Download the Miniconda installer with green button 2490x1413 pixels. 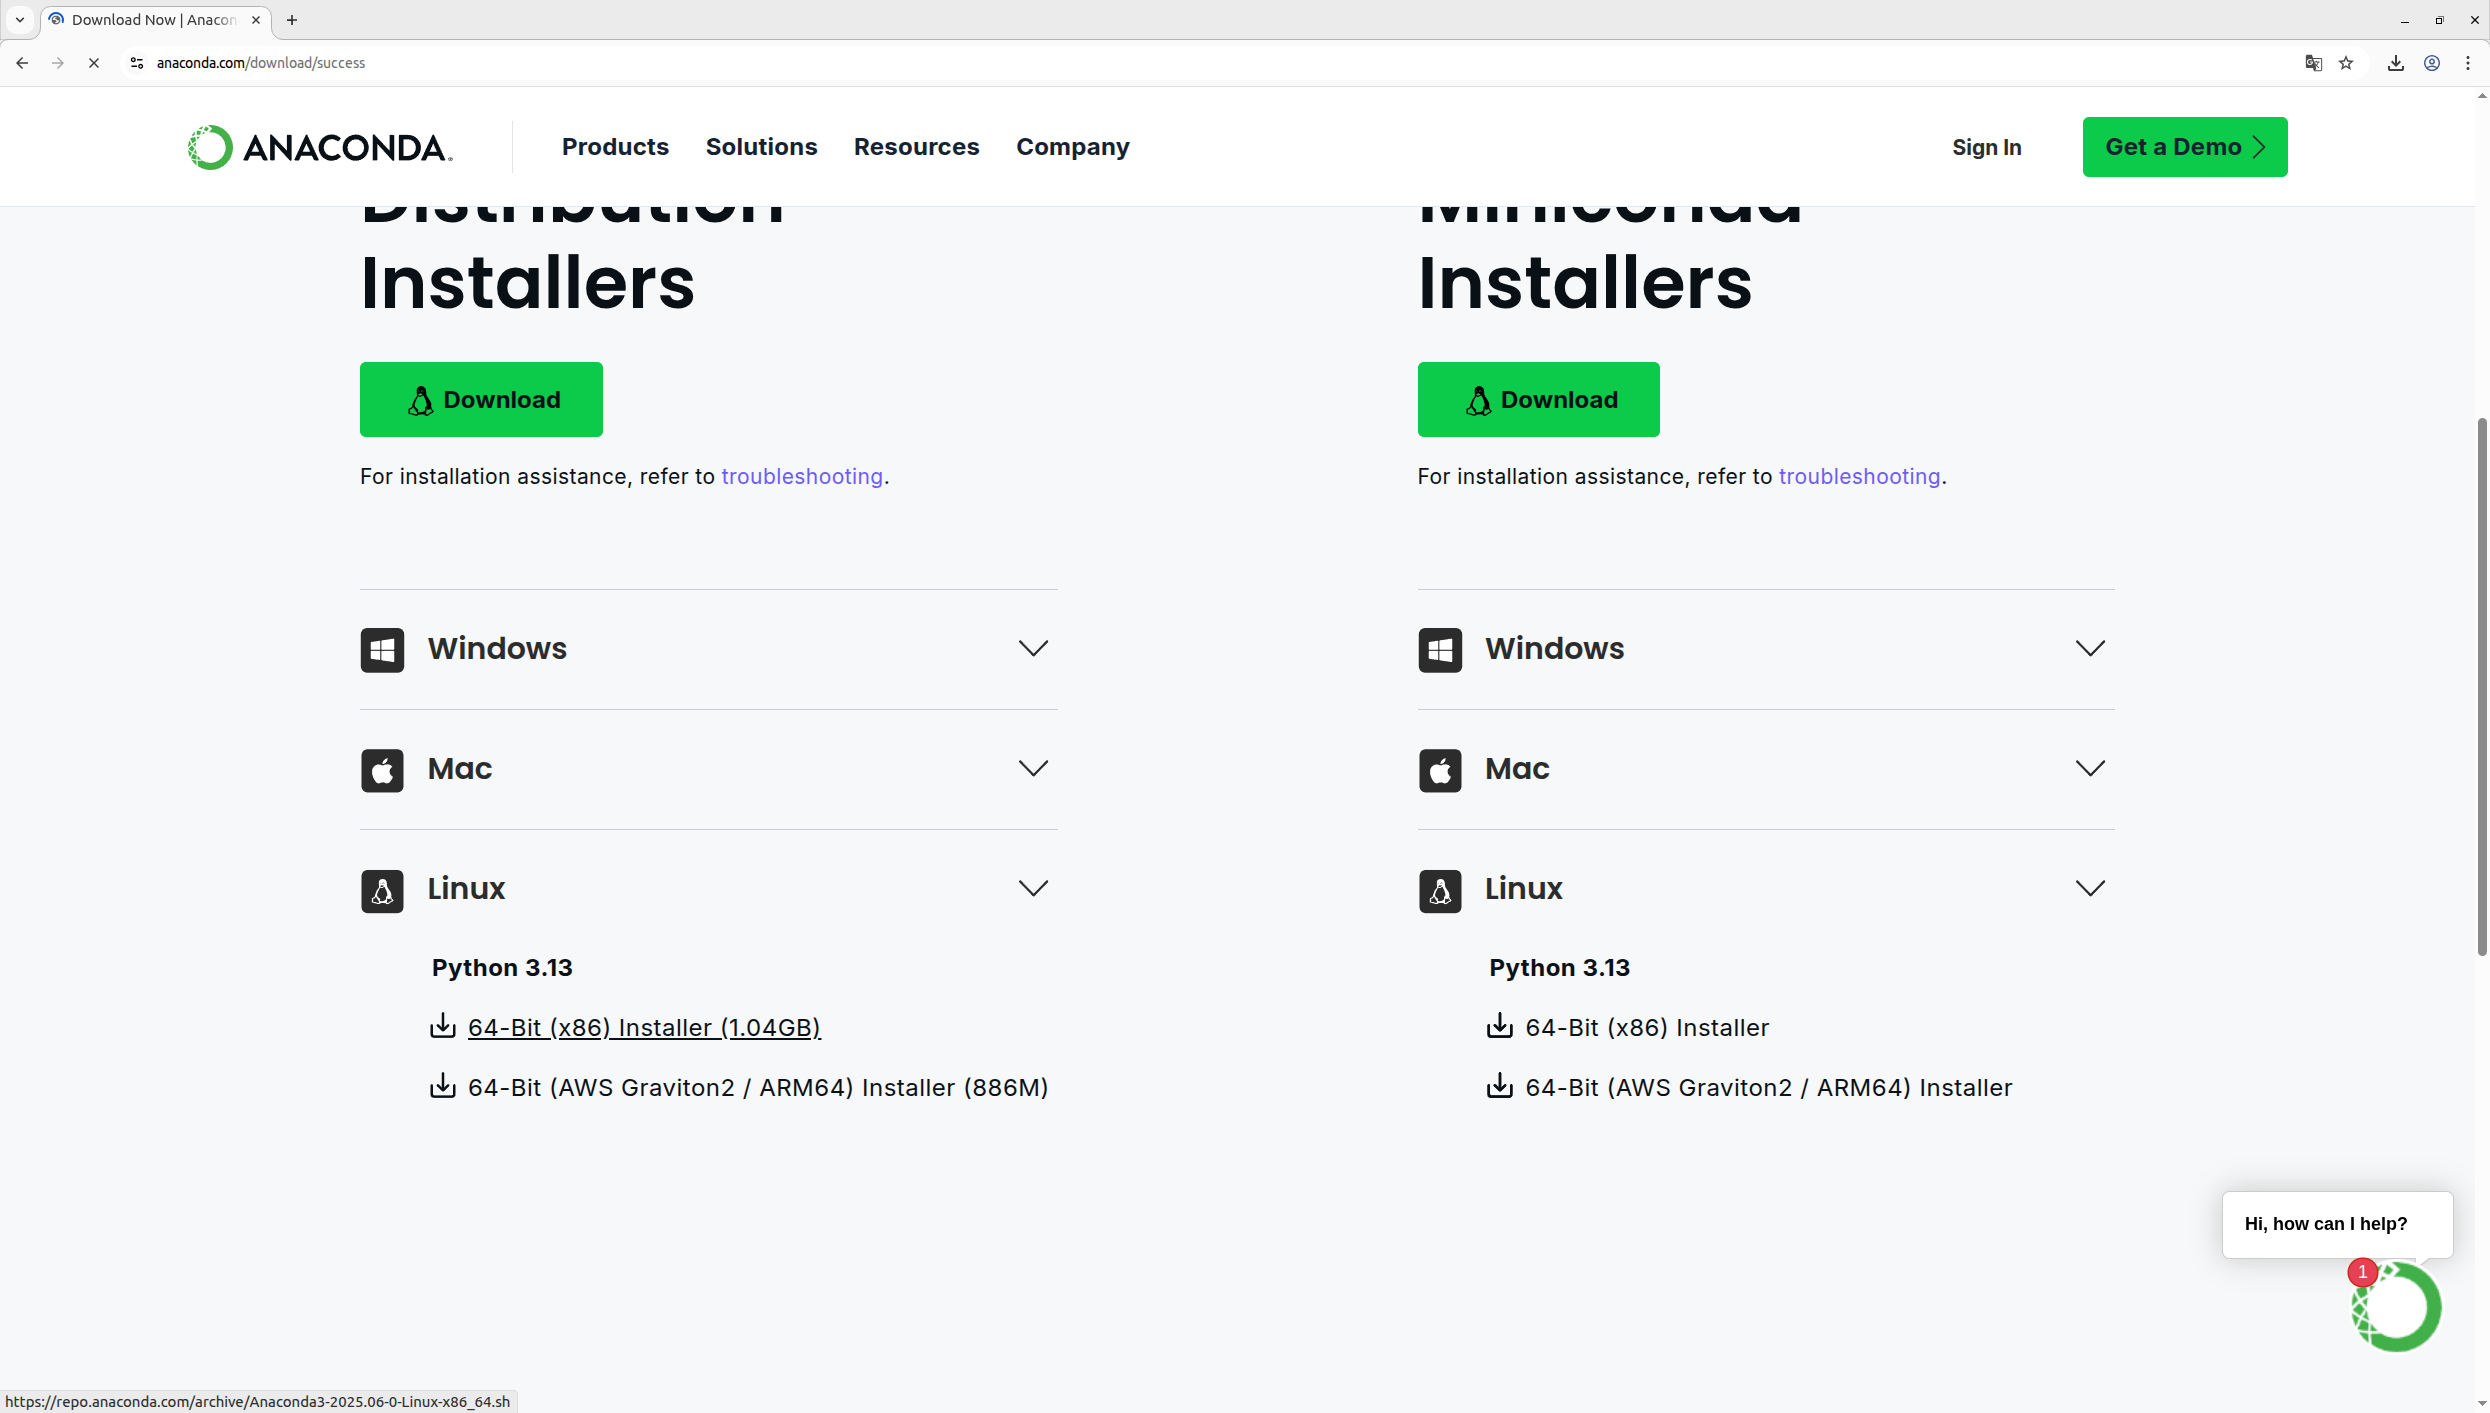1538,399
